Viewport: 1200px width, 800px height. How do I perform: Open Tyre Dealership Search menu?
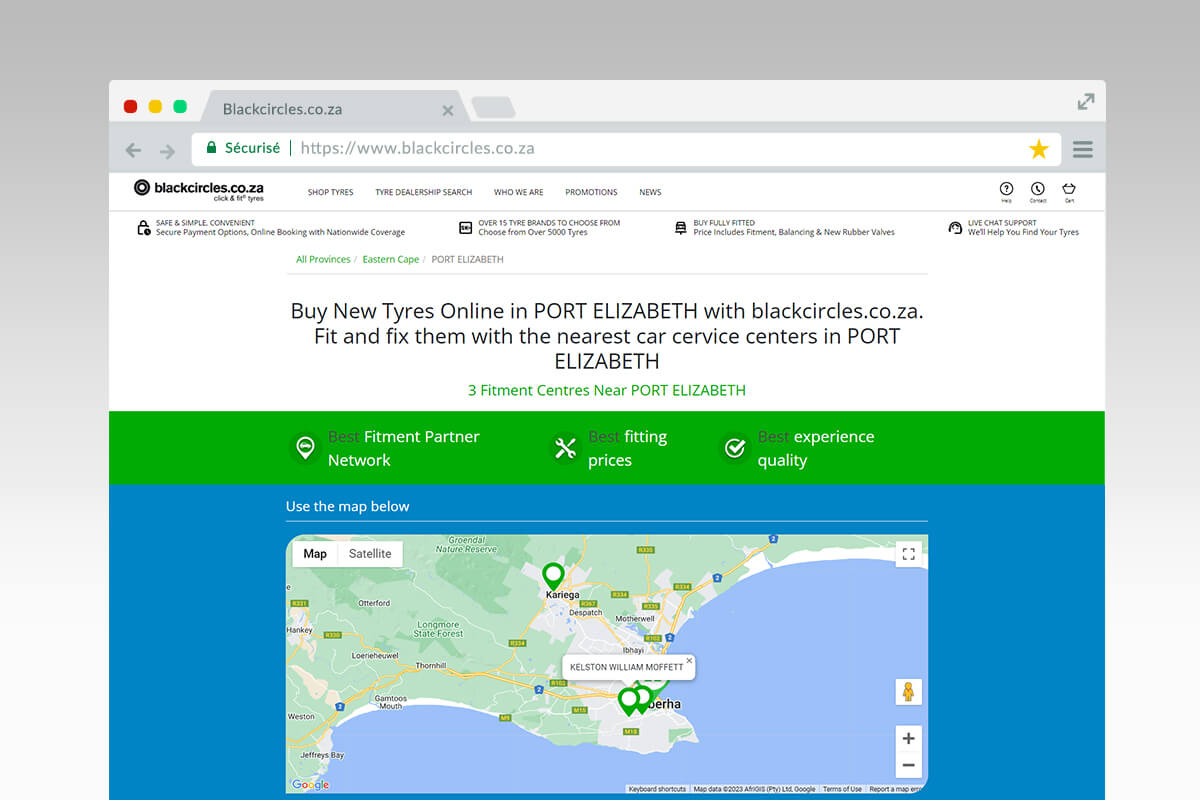[x=423, y=192]
